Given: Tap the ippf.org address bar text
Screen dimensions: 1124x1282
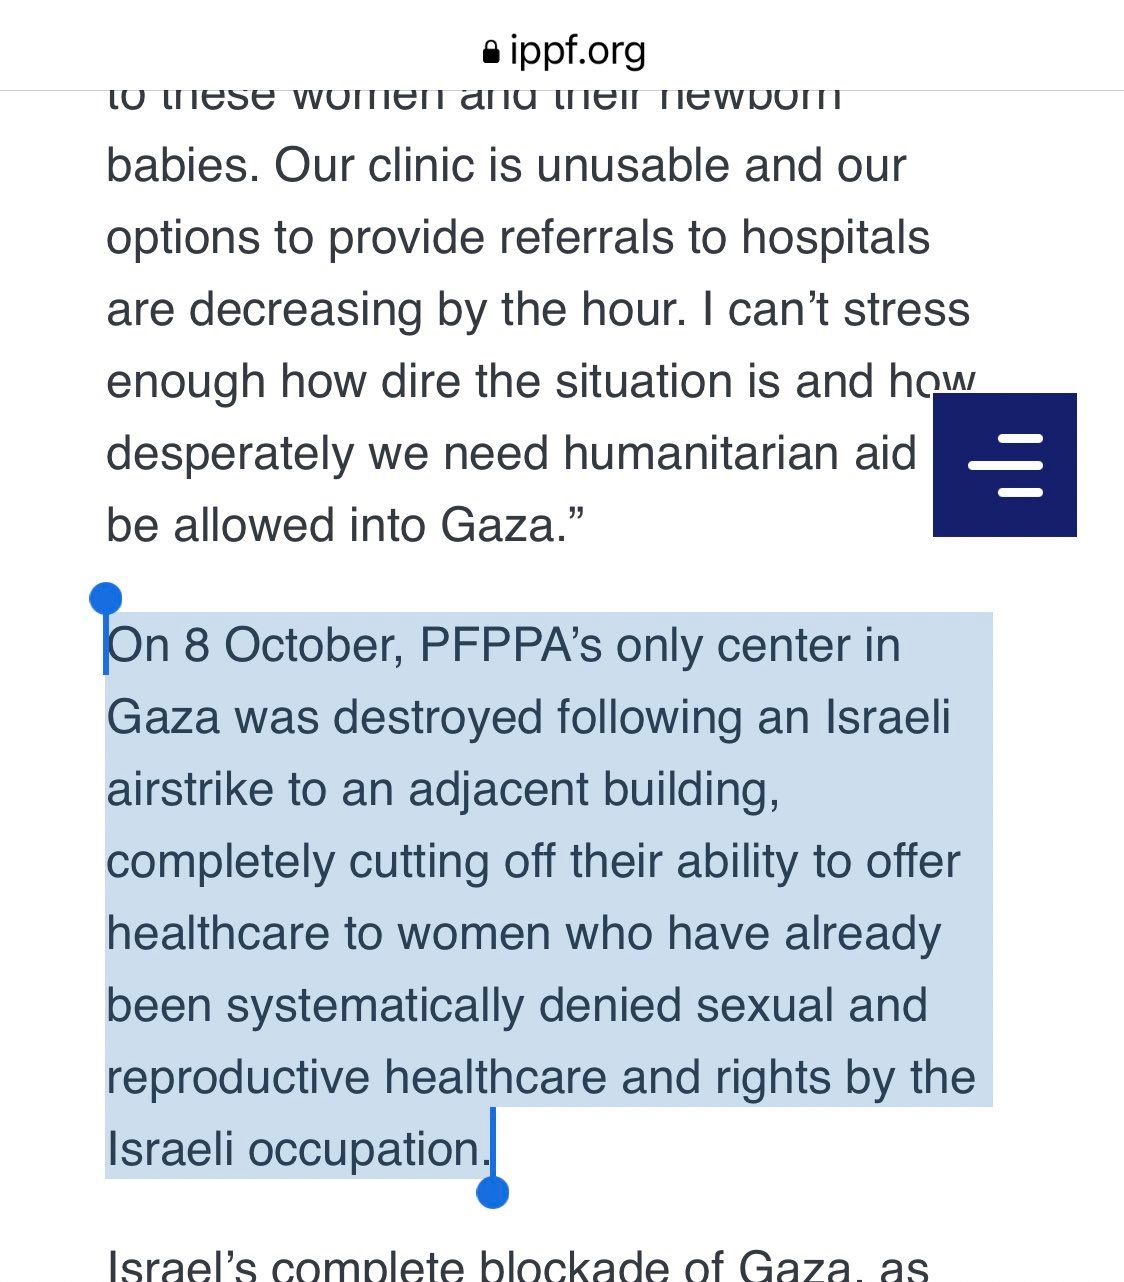Looking at the screenshot, I should pos(577,50).
